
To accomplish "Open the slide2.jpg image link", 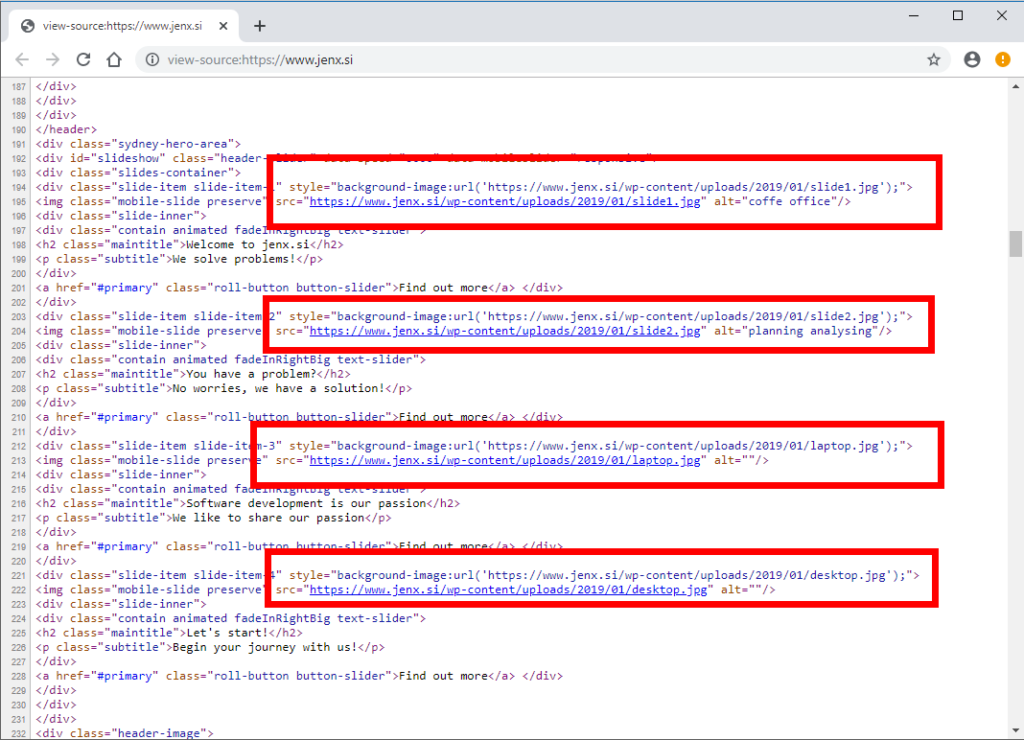I will [505, 330].
